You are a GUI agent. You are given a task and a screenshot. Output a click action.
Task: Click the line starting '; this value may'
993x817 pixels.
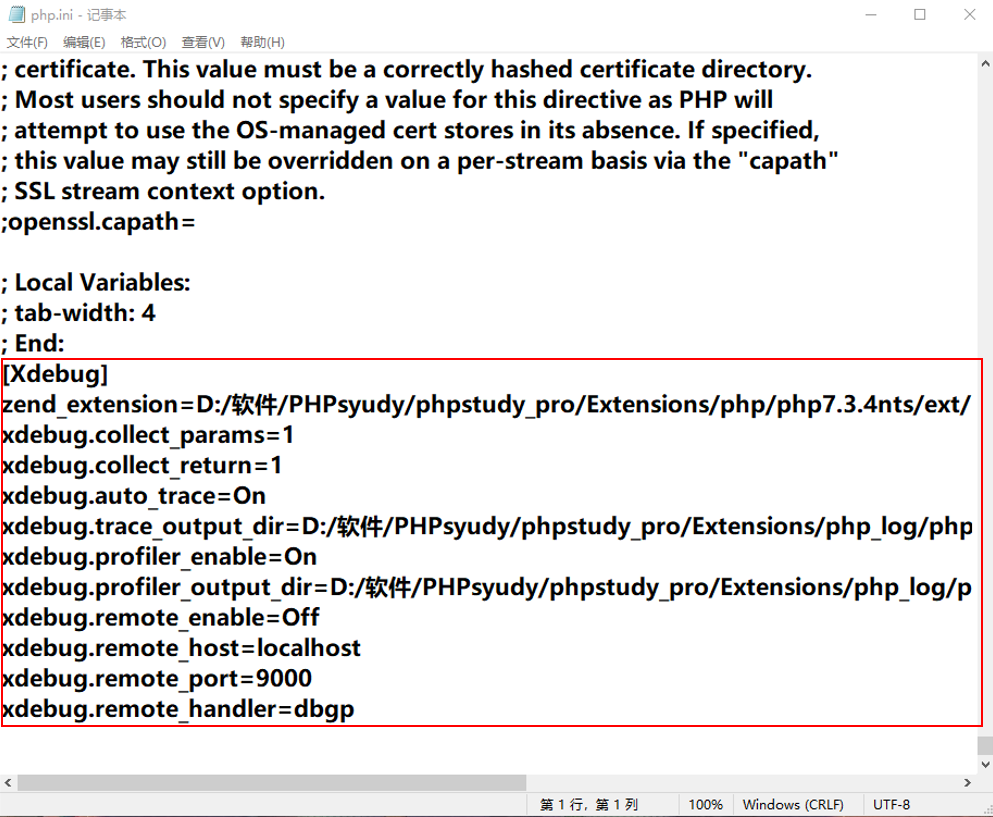click(x=420, y=161)
